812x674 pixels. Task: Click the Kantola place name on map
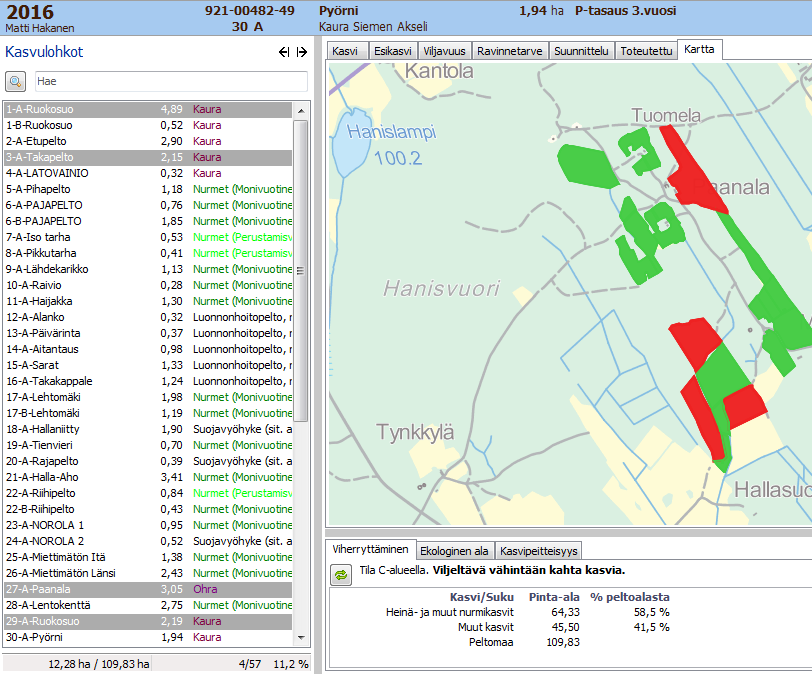point(439,71)
